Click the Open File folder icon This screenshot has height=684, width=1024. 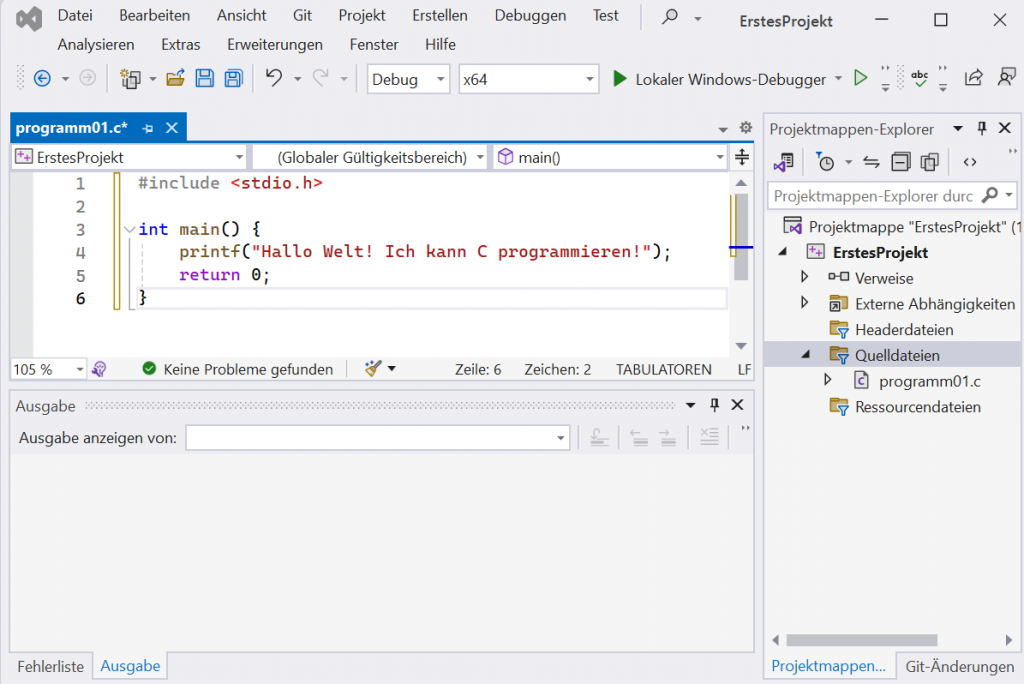click(176, 79)
